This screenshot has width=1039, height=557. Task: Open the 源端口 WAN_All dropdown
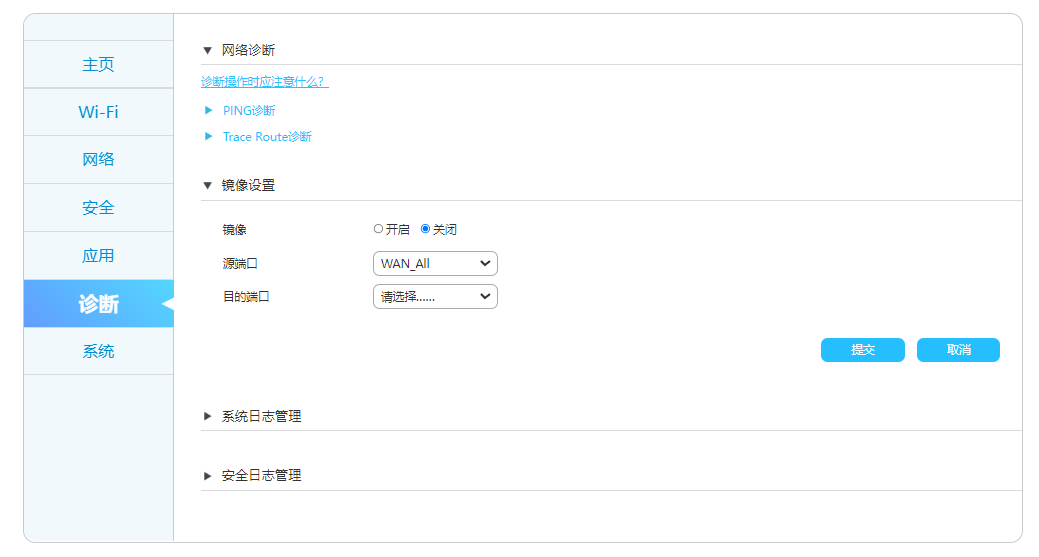435,264
